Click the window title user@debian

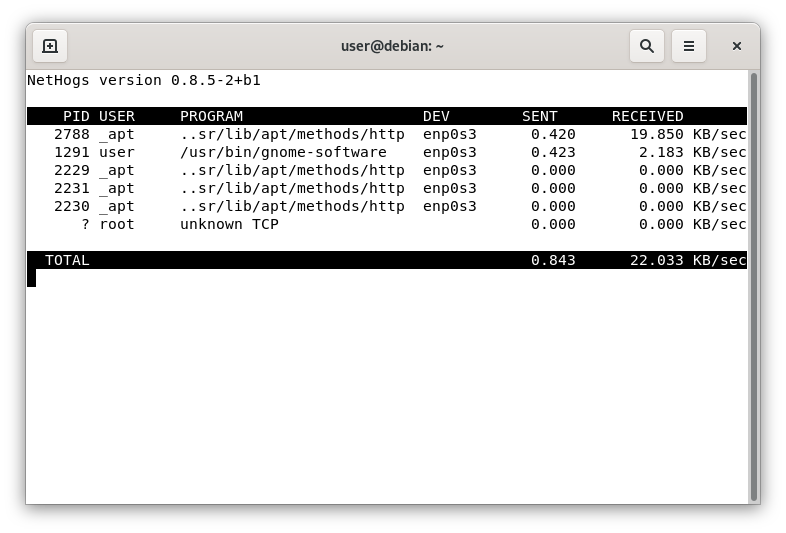392,46
